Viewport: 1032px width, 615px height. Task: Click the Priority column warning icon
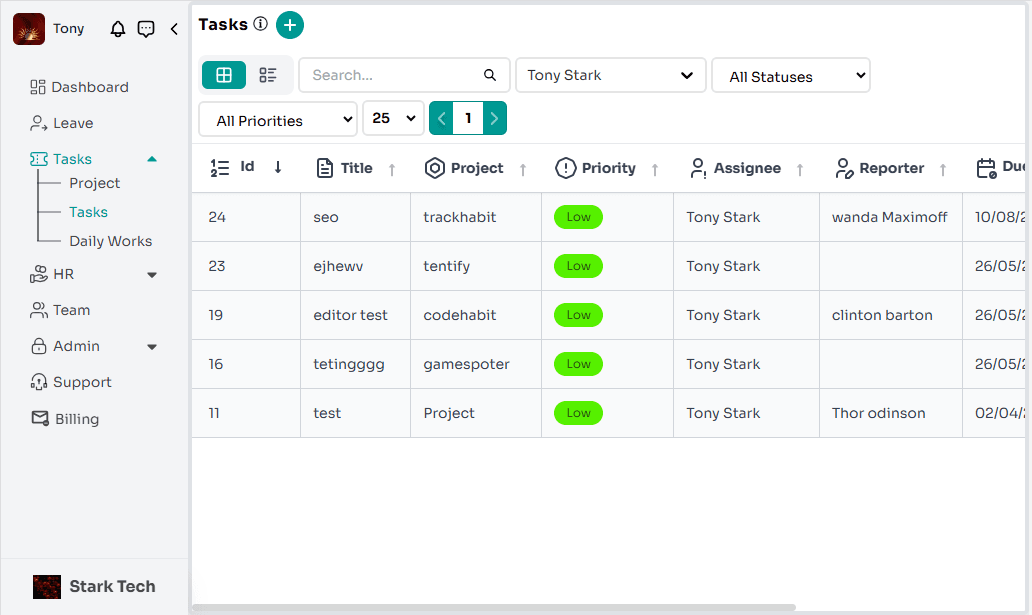tap(566, 167)
